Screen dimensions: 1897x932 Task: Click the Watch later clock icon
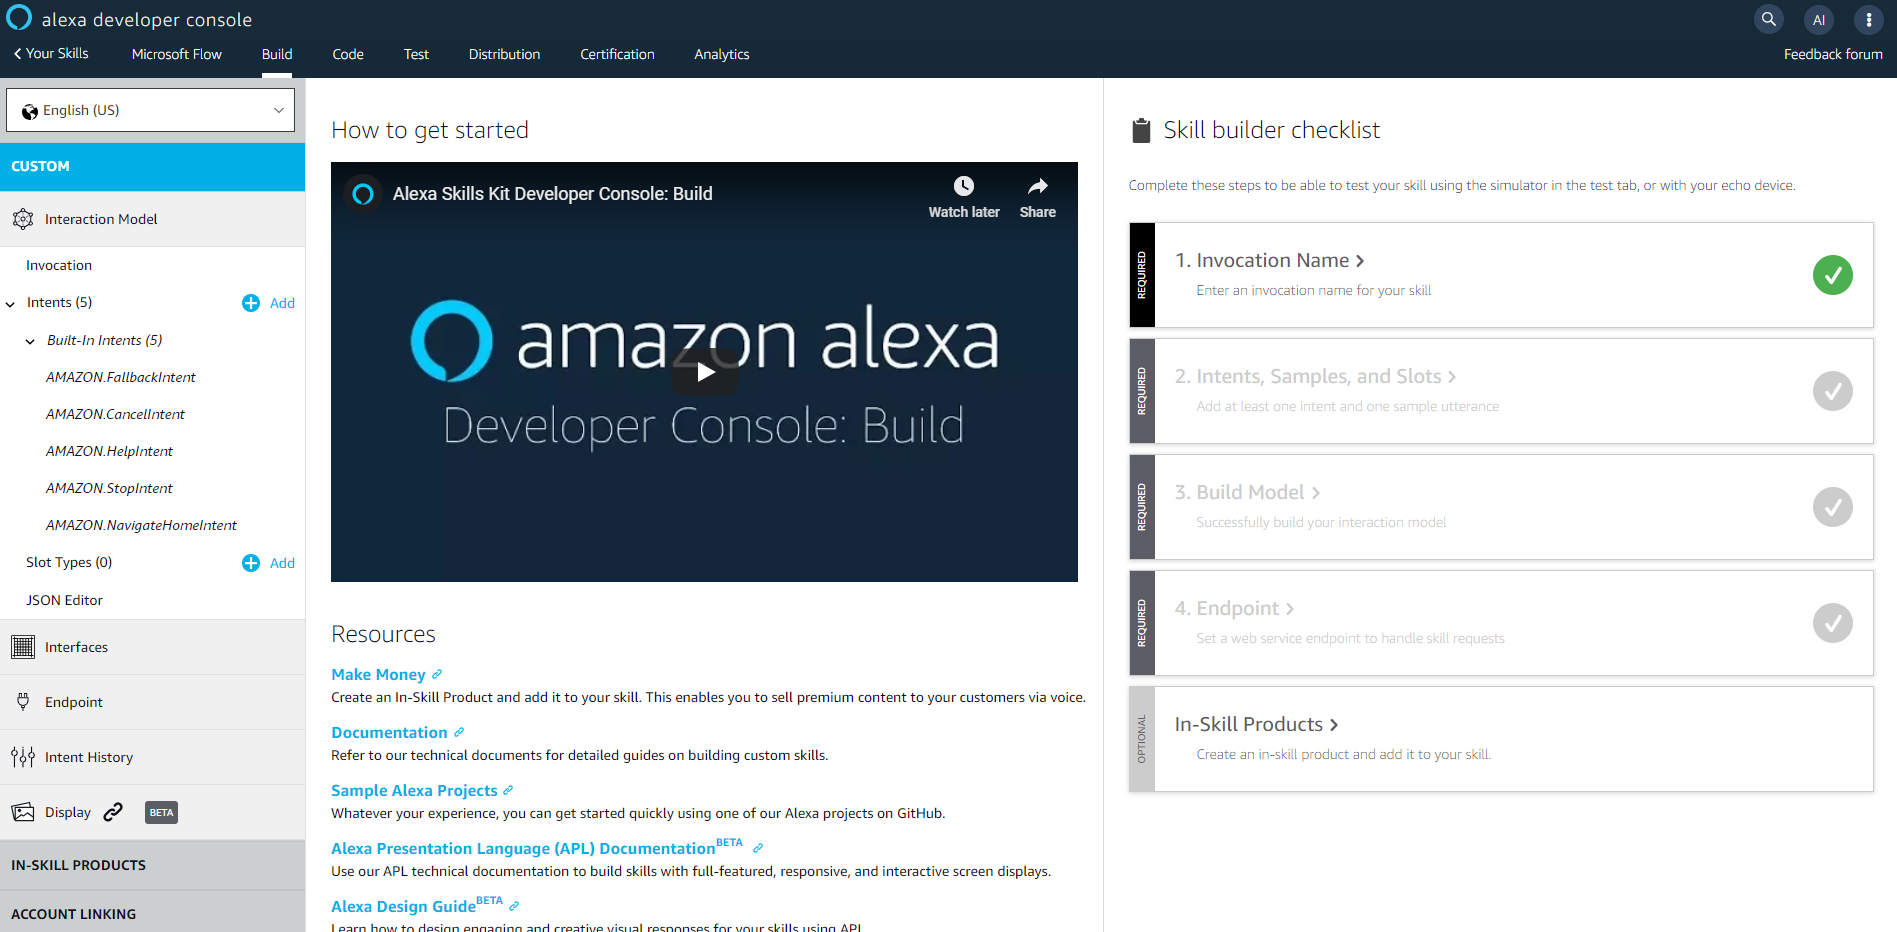point(963,187)
